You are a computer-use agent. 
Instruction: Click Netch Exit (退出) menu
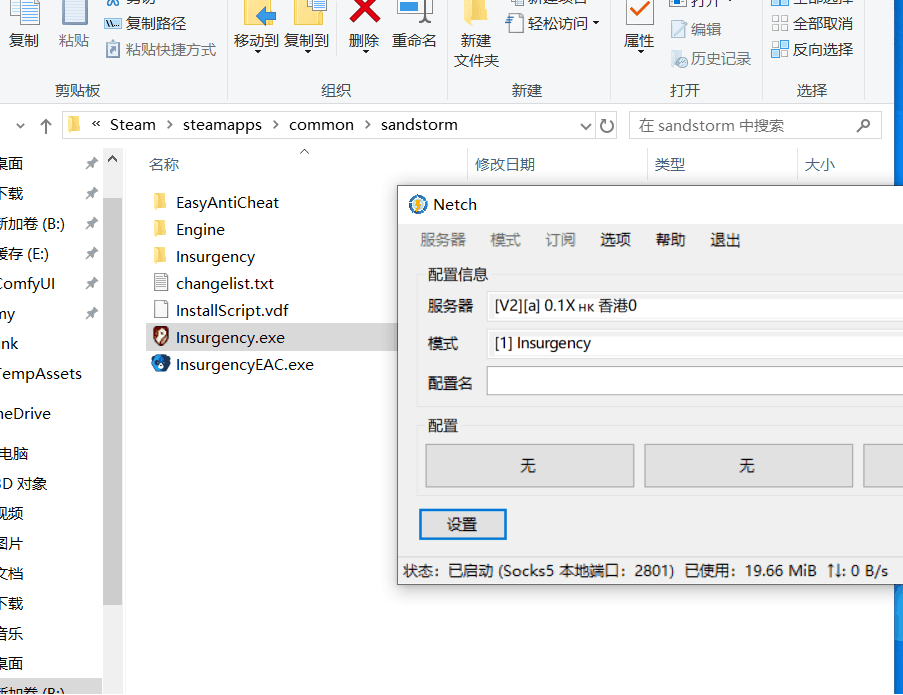725,240
